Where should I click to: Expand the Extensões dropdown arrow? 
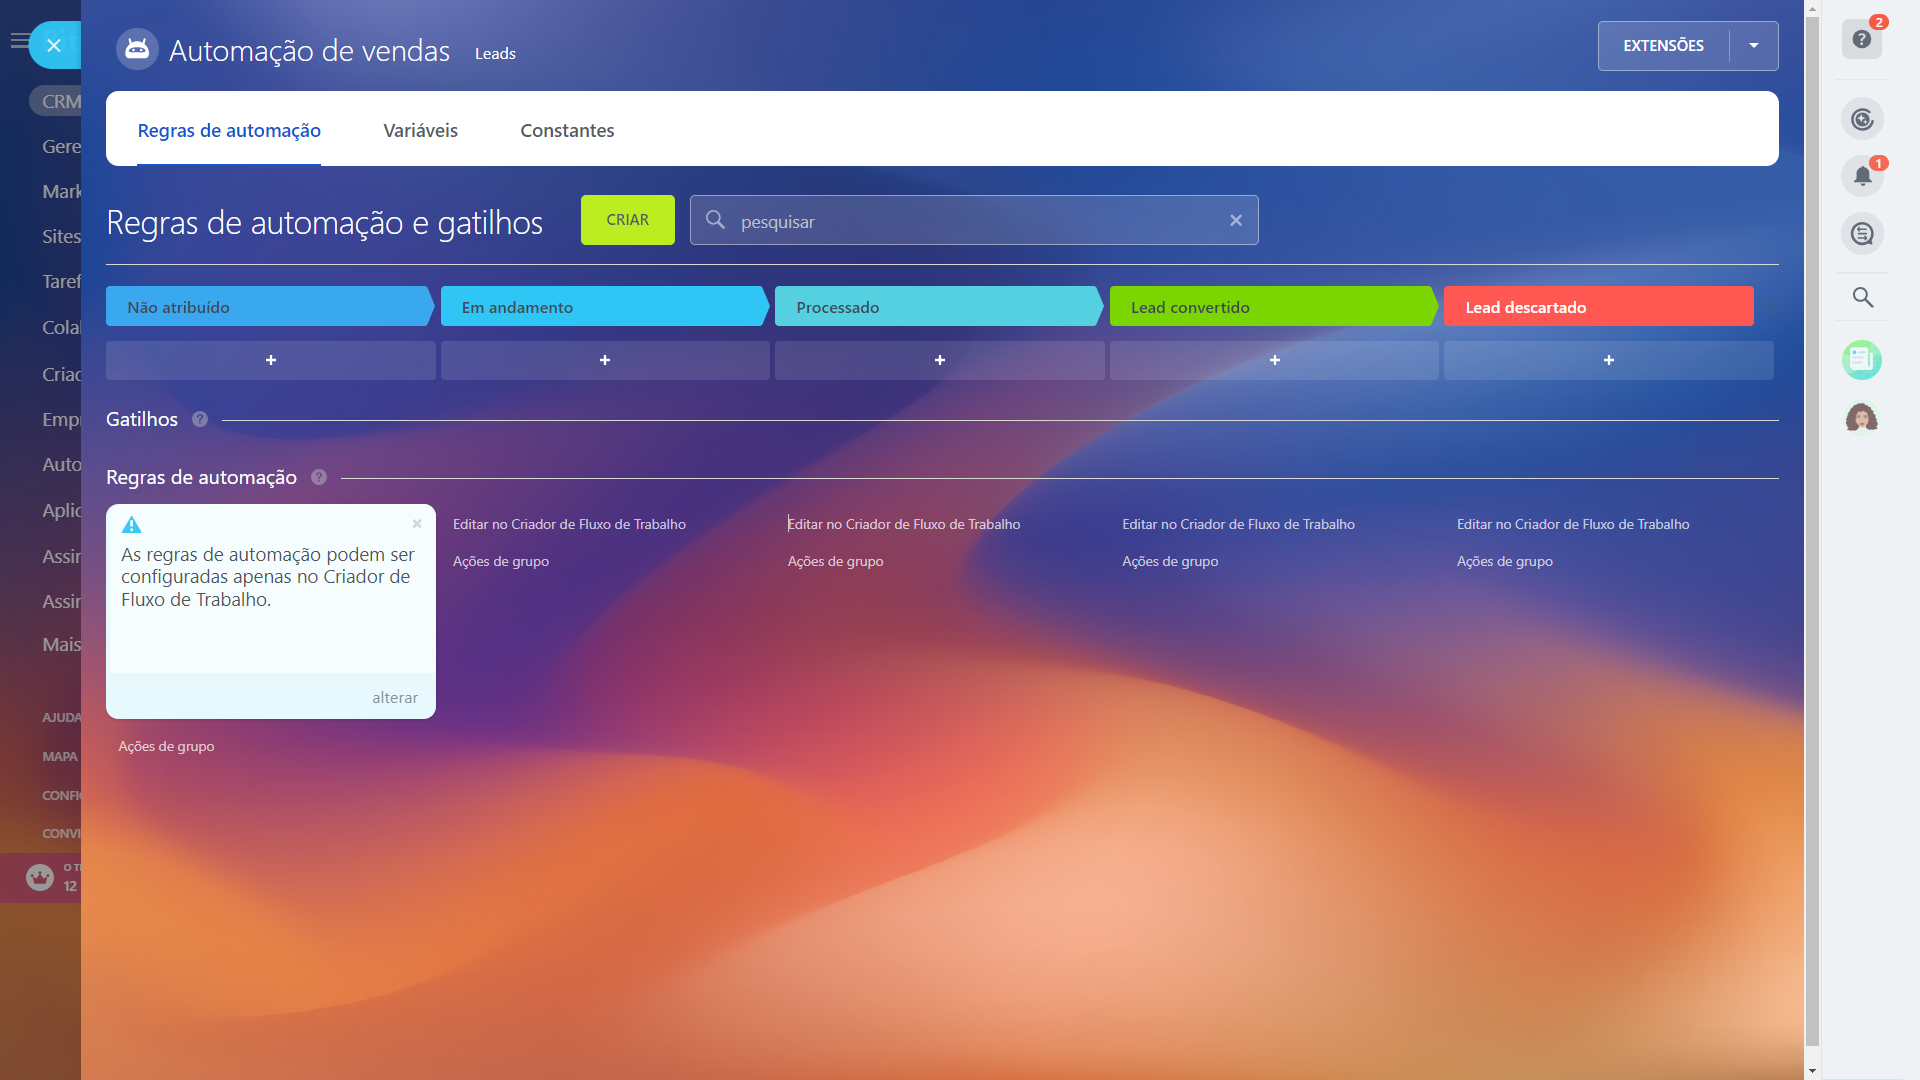pos(1753,46)
